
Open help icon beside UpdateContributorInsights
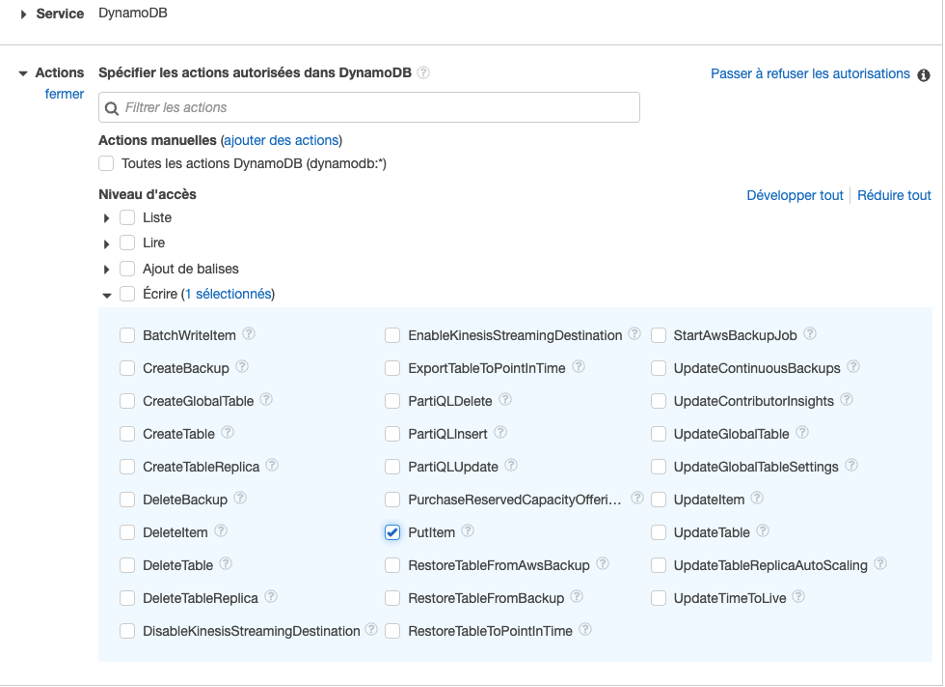click(x=847, y=400)
